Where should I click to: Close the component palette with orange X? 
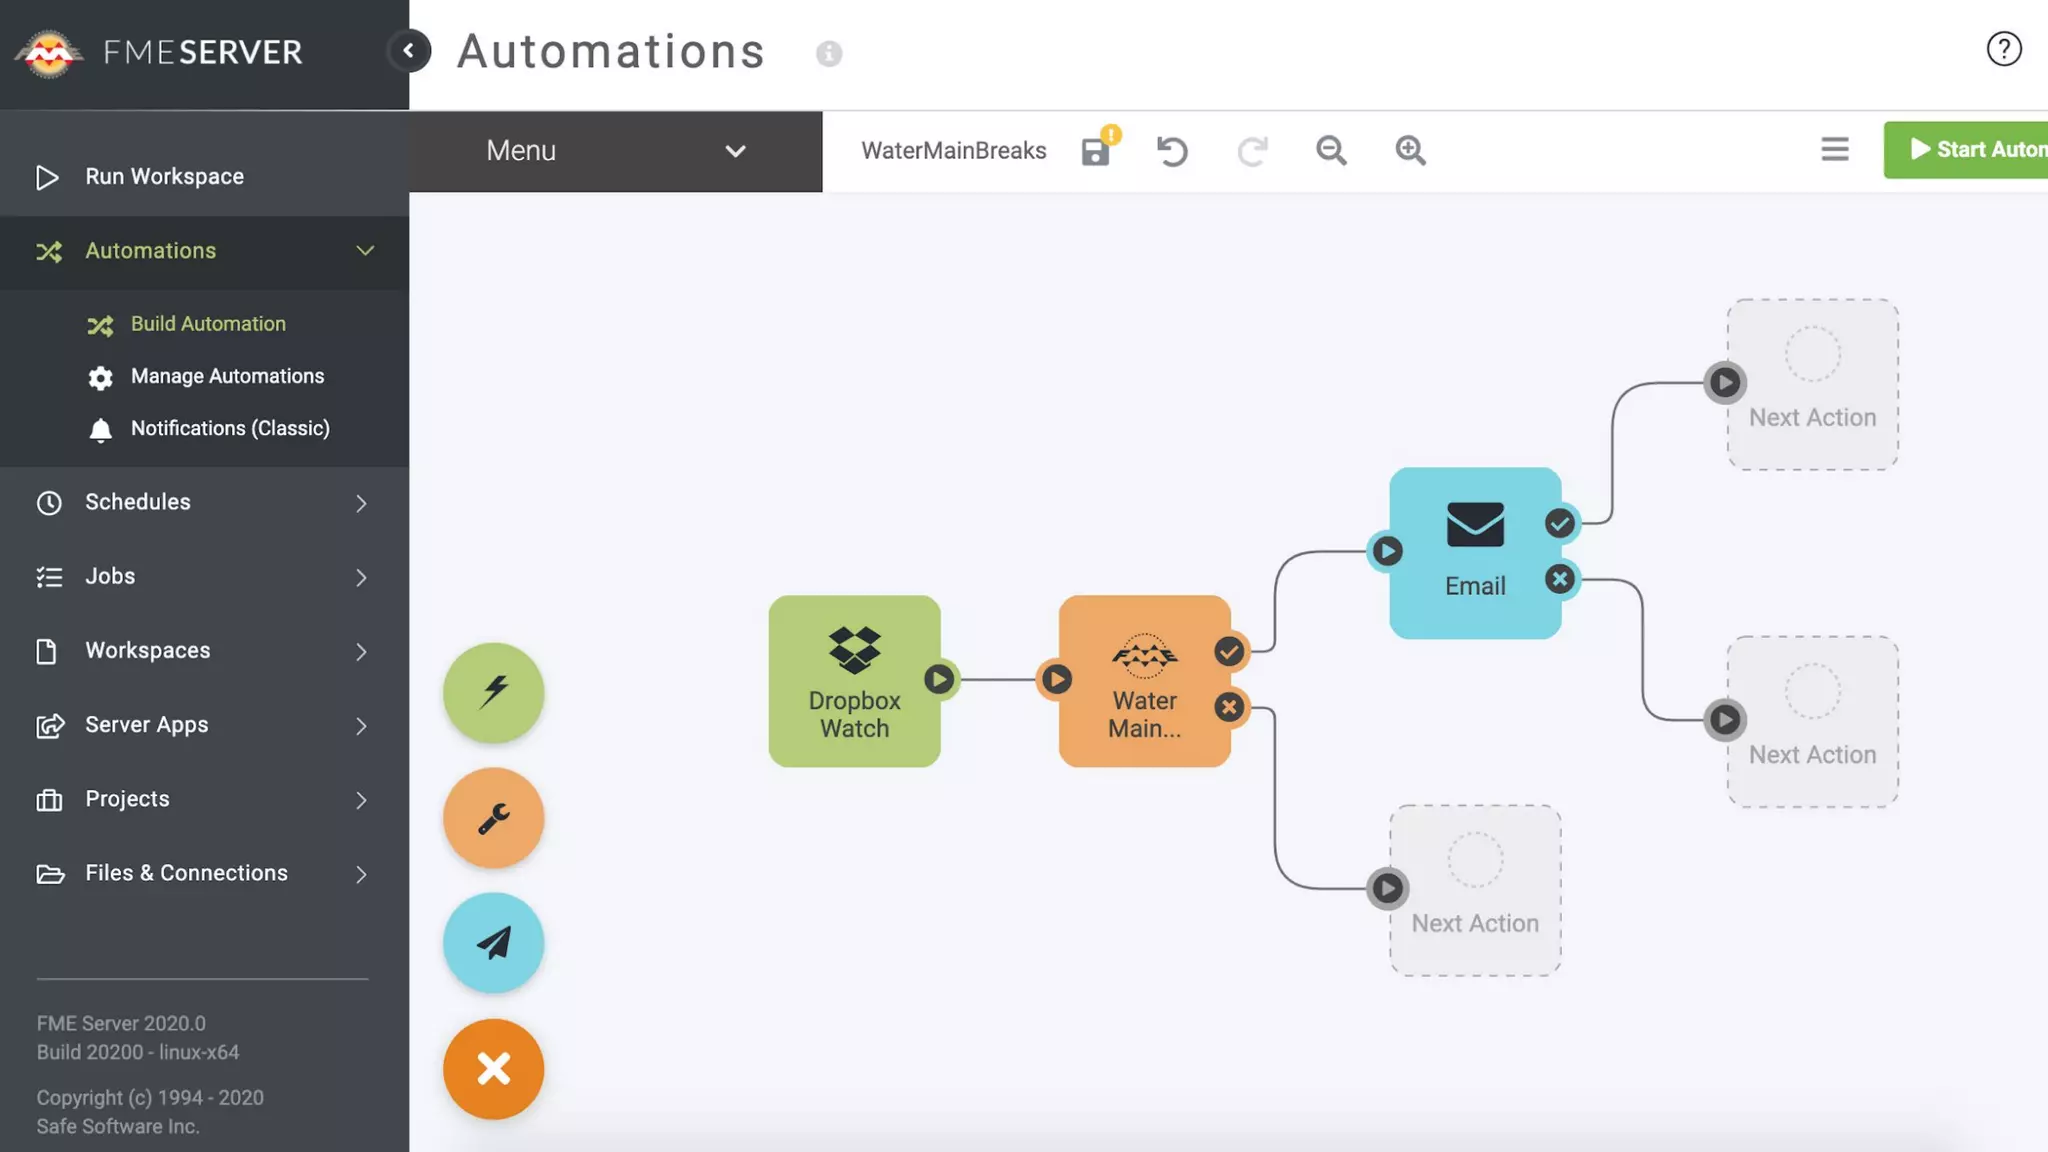coord(493,1069)
